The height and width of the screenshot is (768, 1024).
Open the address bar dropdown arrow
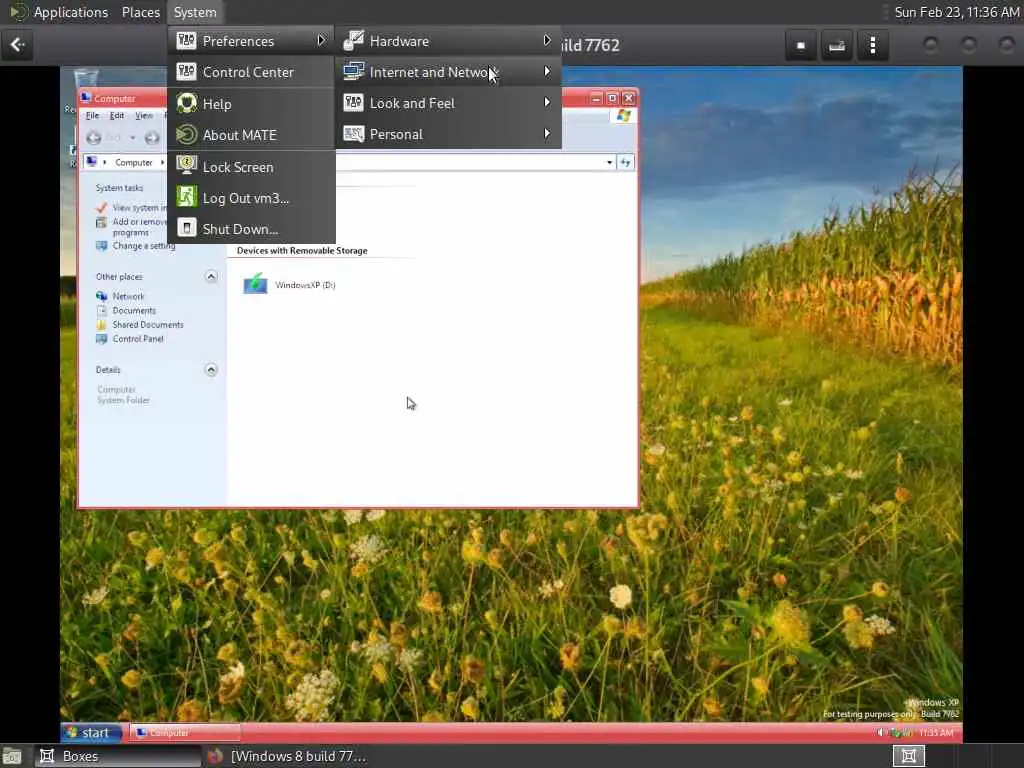click(x=609, y=162)
